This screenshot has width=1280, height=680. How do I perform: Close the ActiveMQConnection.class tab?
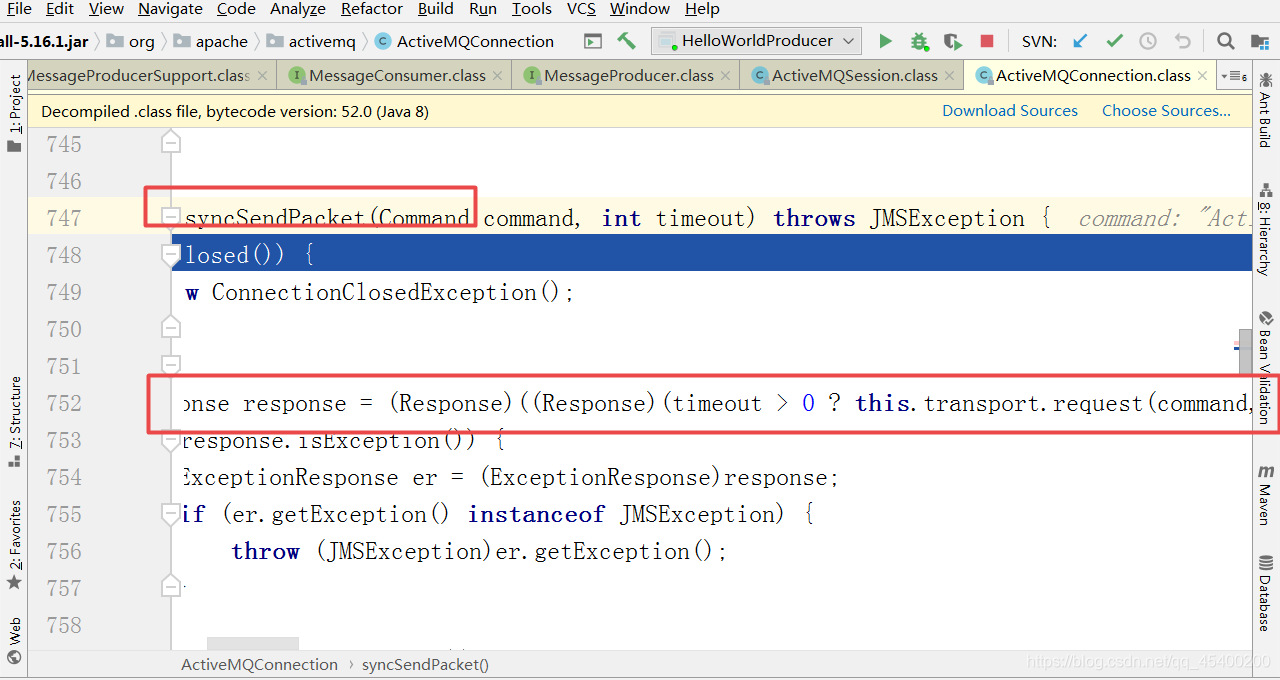click(x=1203, y=76)
